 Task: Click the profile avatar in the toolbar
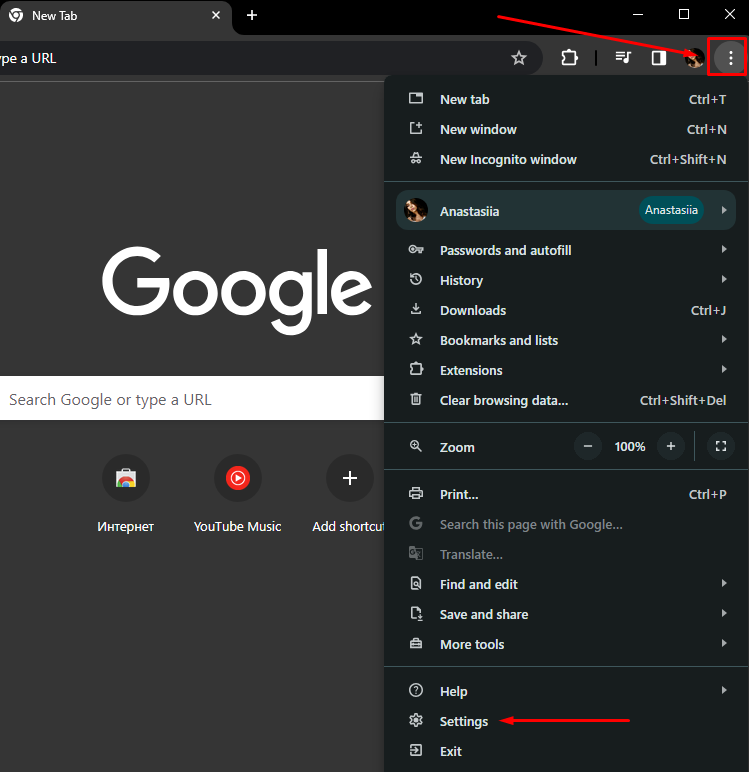(694, 58)
